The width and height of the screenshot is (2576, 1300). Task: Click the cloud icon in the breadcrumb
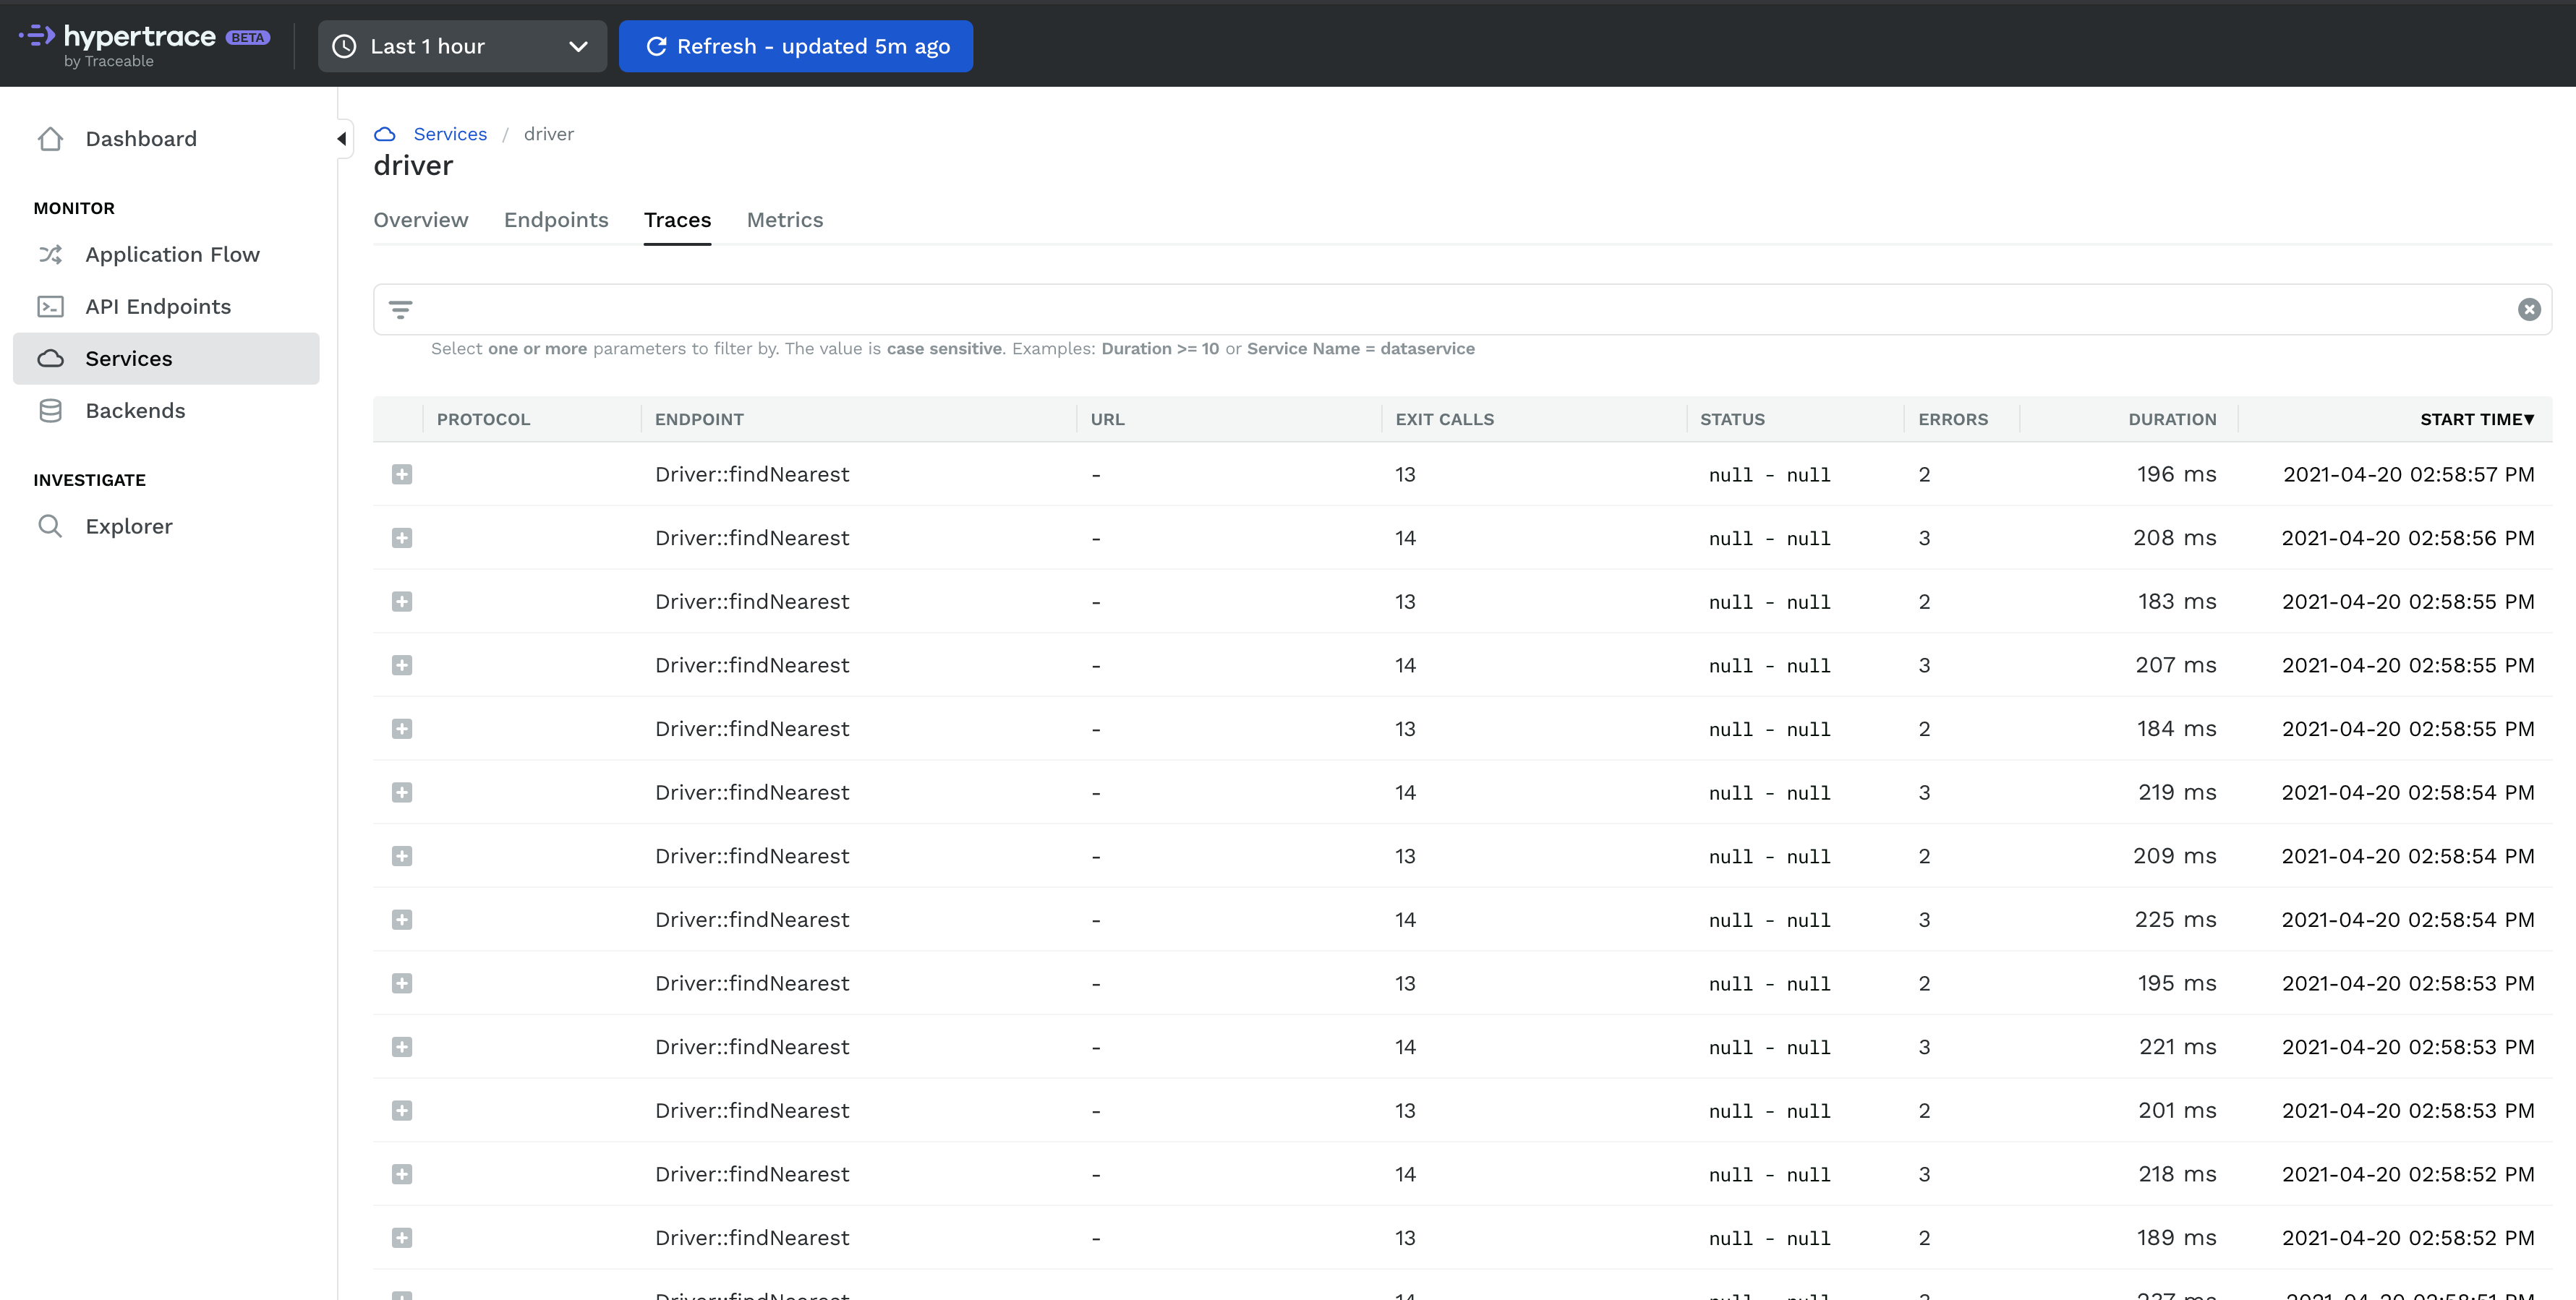point(385,134)
